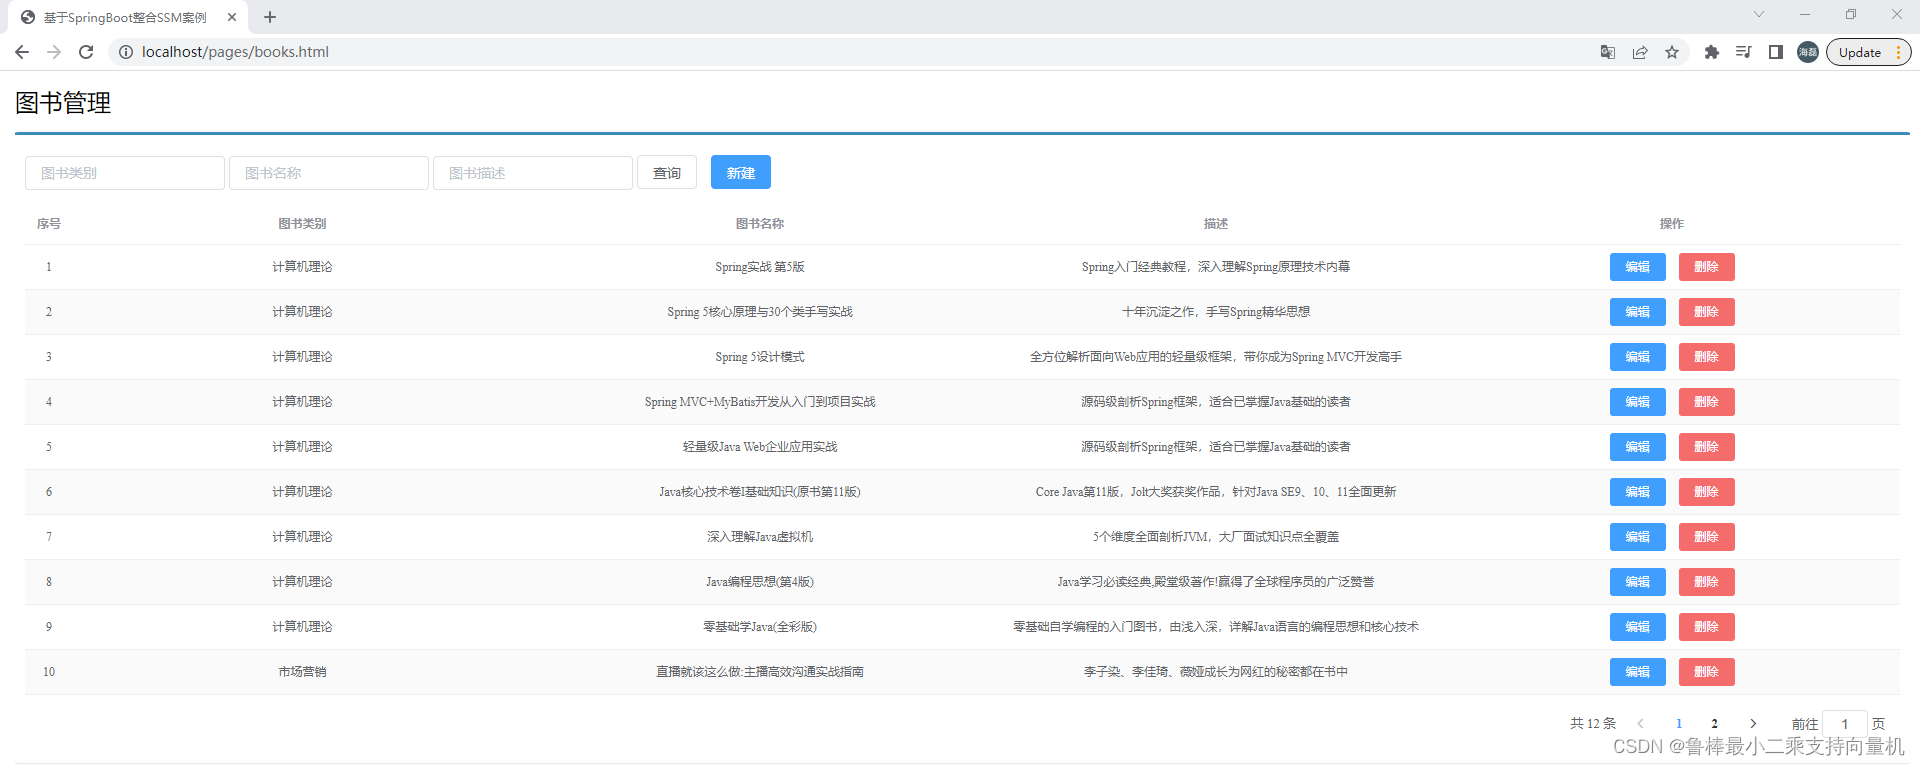Click 直播就该这么做 book title

pyautogui.click(x=760, y=672)
